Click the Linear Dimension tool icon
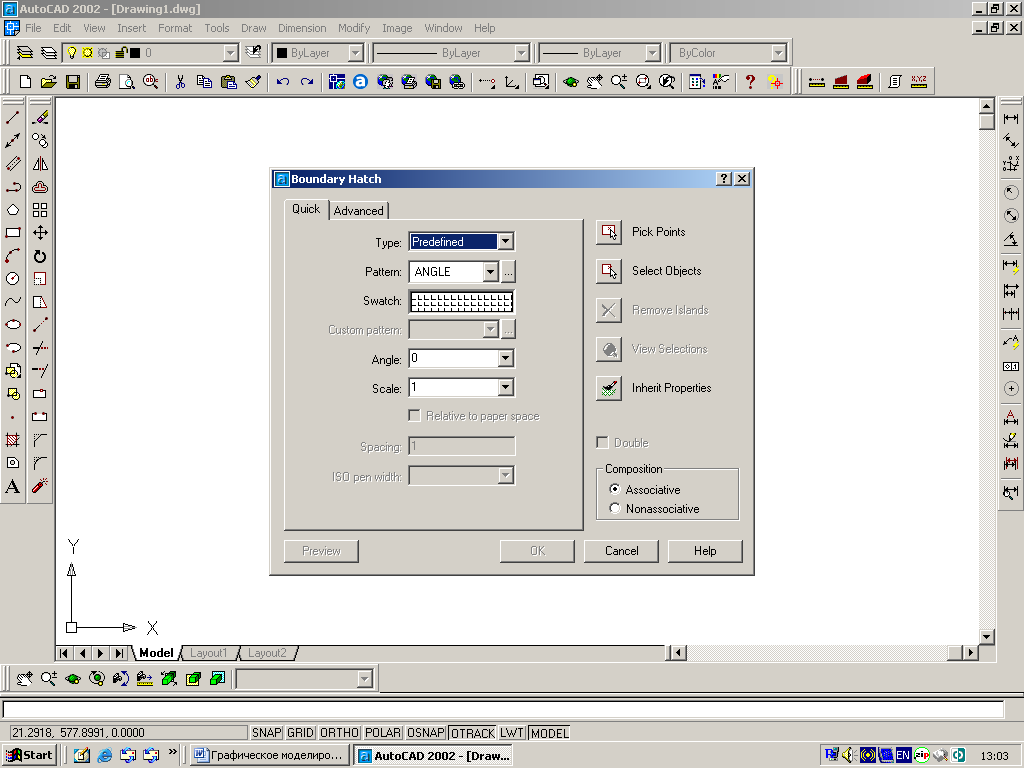Image resolution: width=1024 pixels, height=768 pixels. coord(1010,118)
